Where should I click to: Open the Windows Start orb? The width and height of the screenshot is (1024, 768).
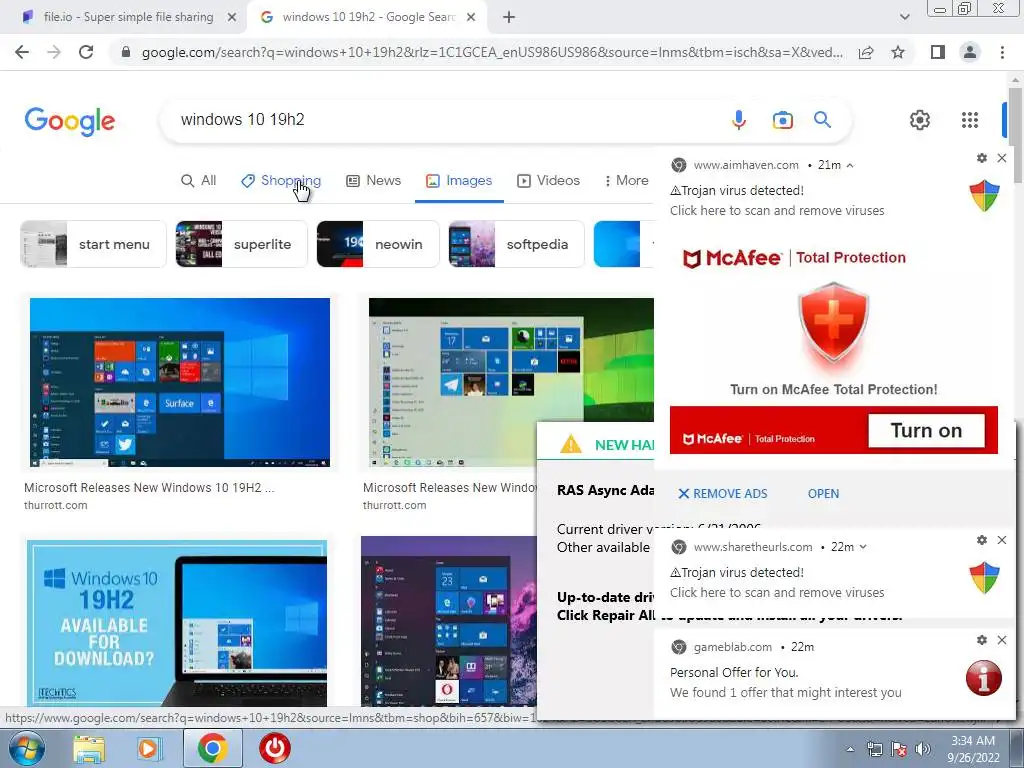click(26, 748)
